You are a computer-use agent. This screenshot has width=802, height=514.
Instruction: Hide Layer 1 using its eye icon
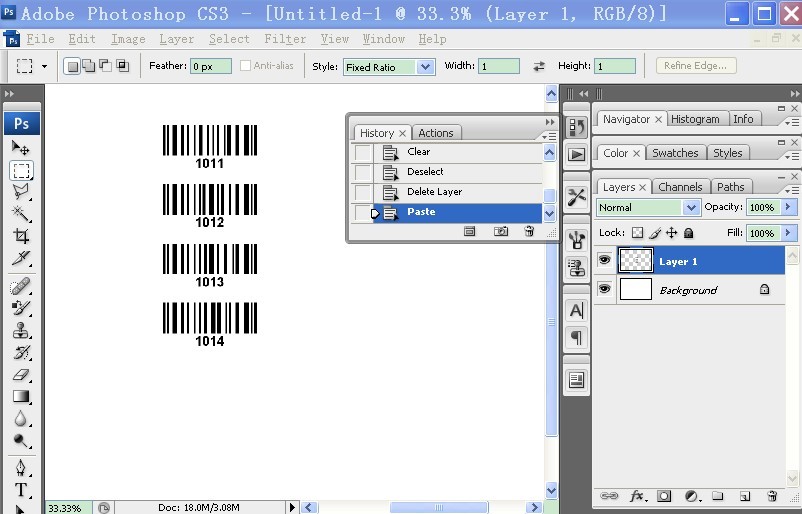tap(604, 261)
